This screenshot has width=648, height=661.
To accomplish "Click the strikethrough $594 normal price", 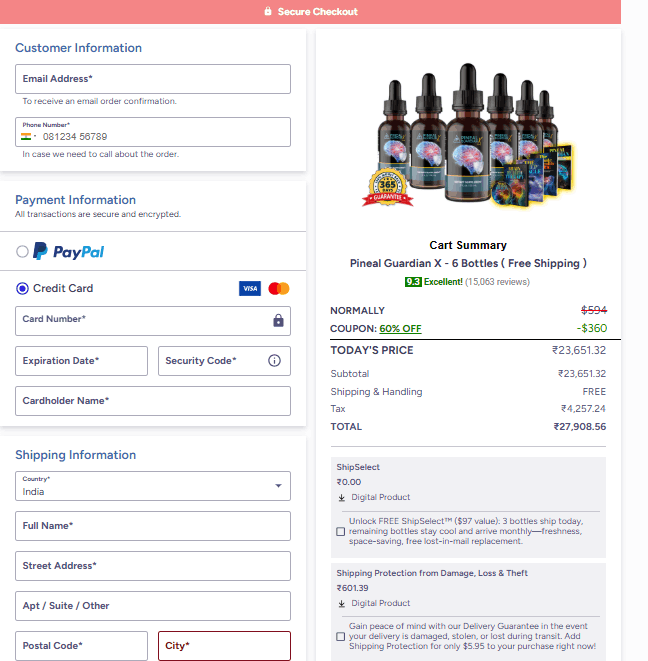I will click(x=594, y=310).
